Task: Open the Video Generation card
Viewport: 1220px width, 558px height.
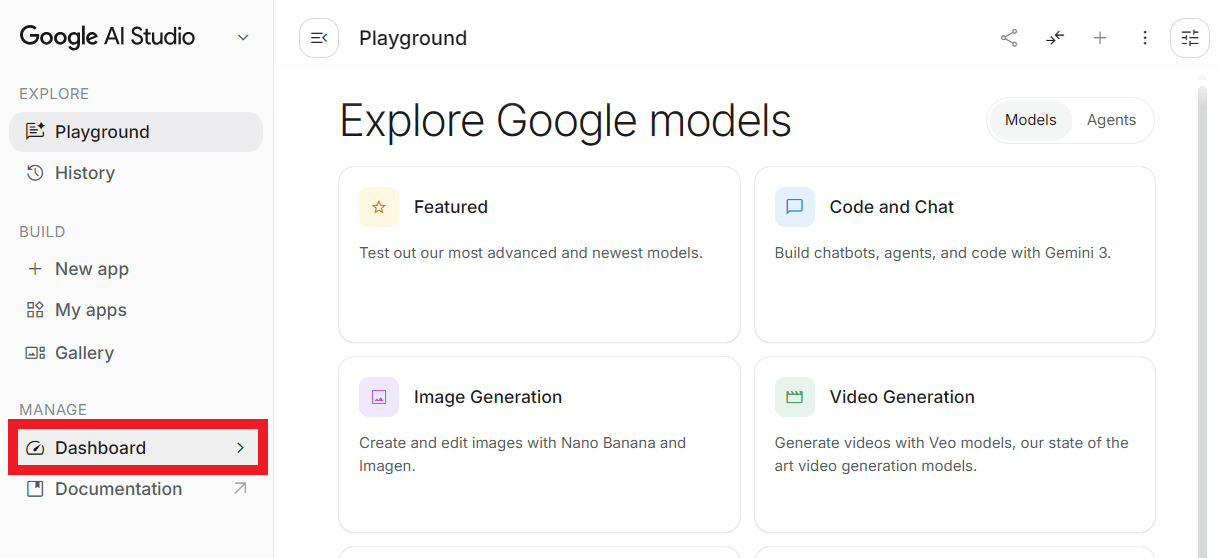Action: point(955,445)
